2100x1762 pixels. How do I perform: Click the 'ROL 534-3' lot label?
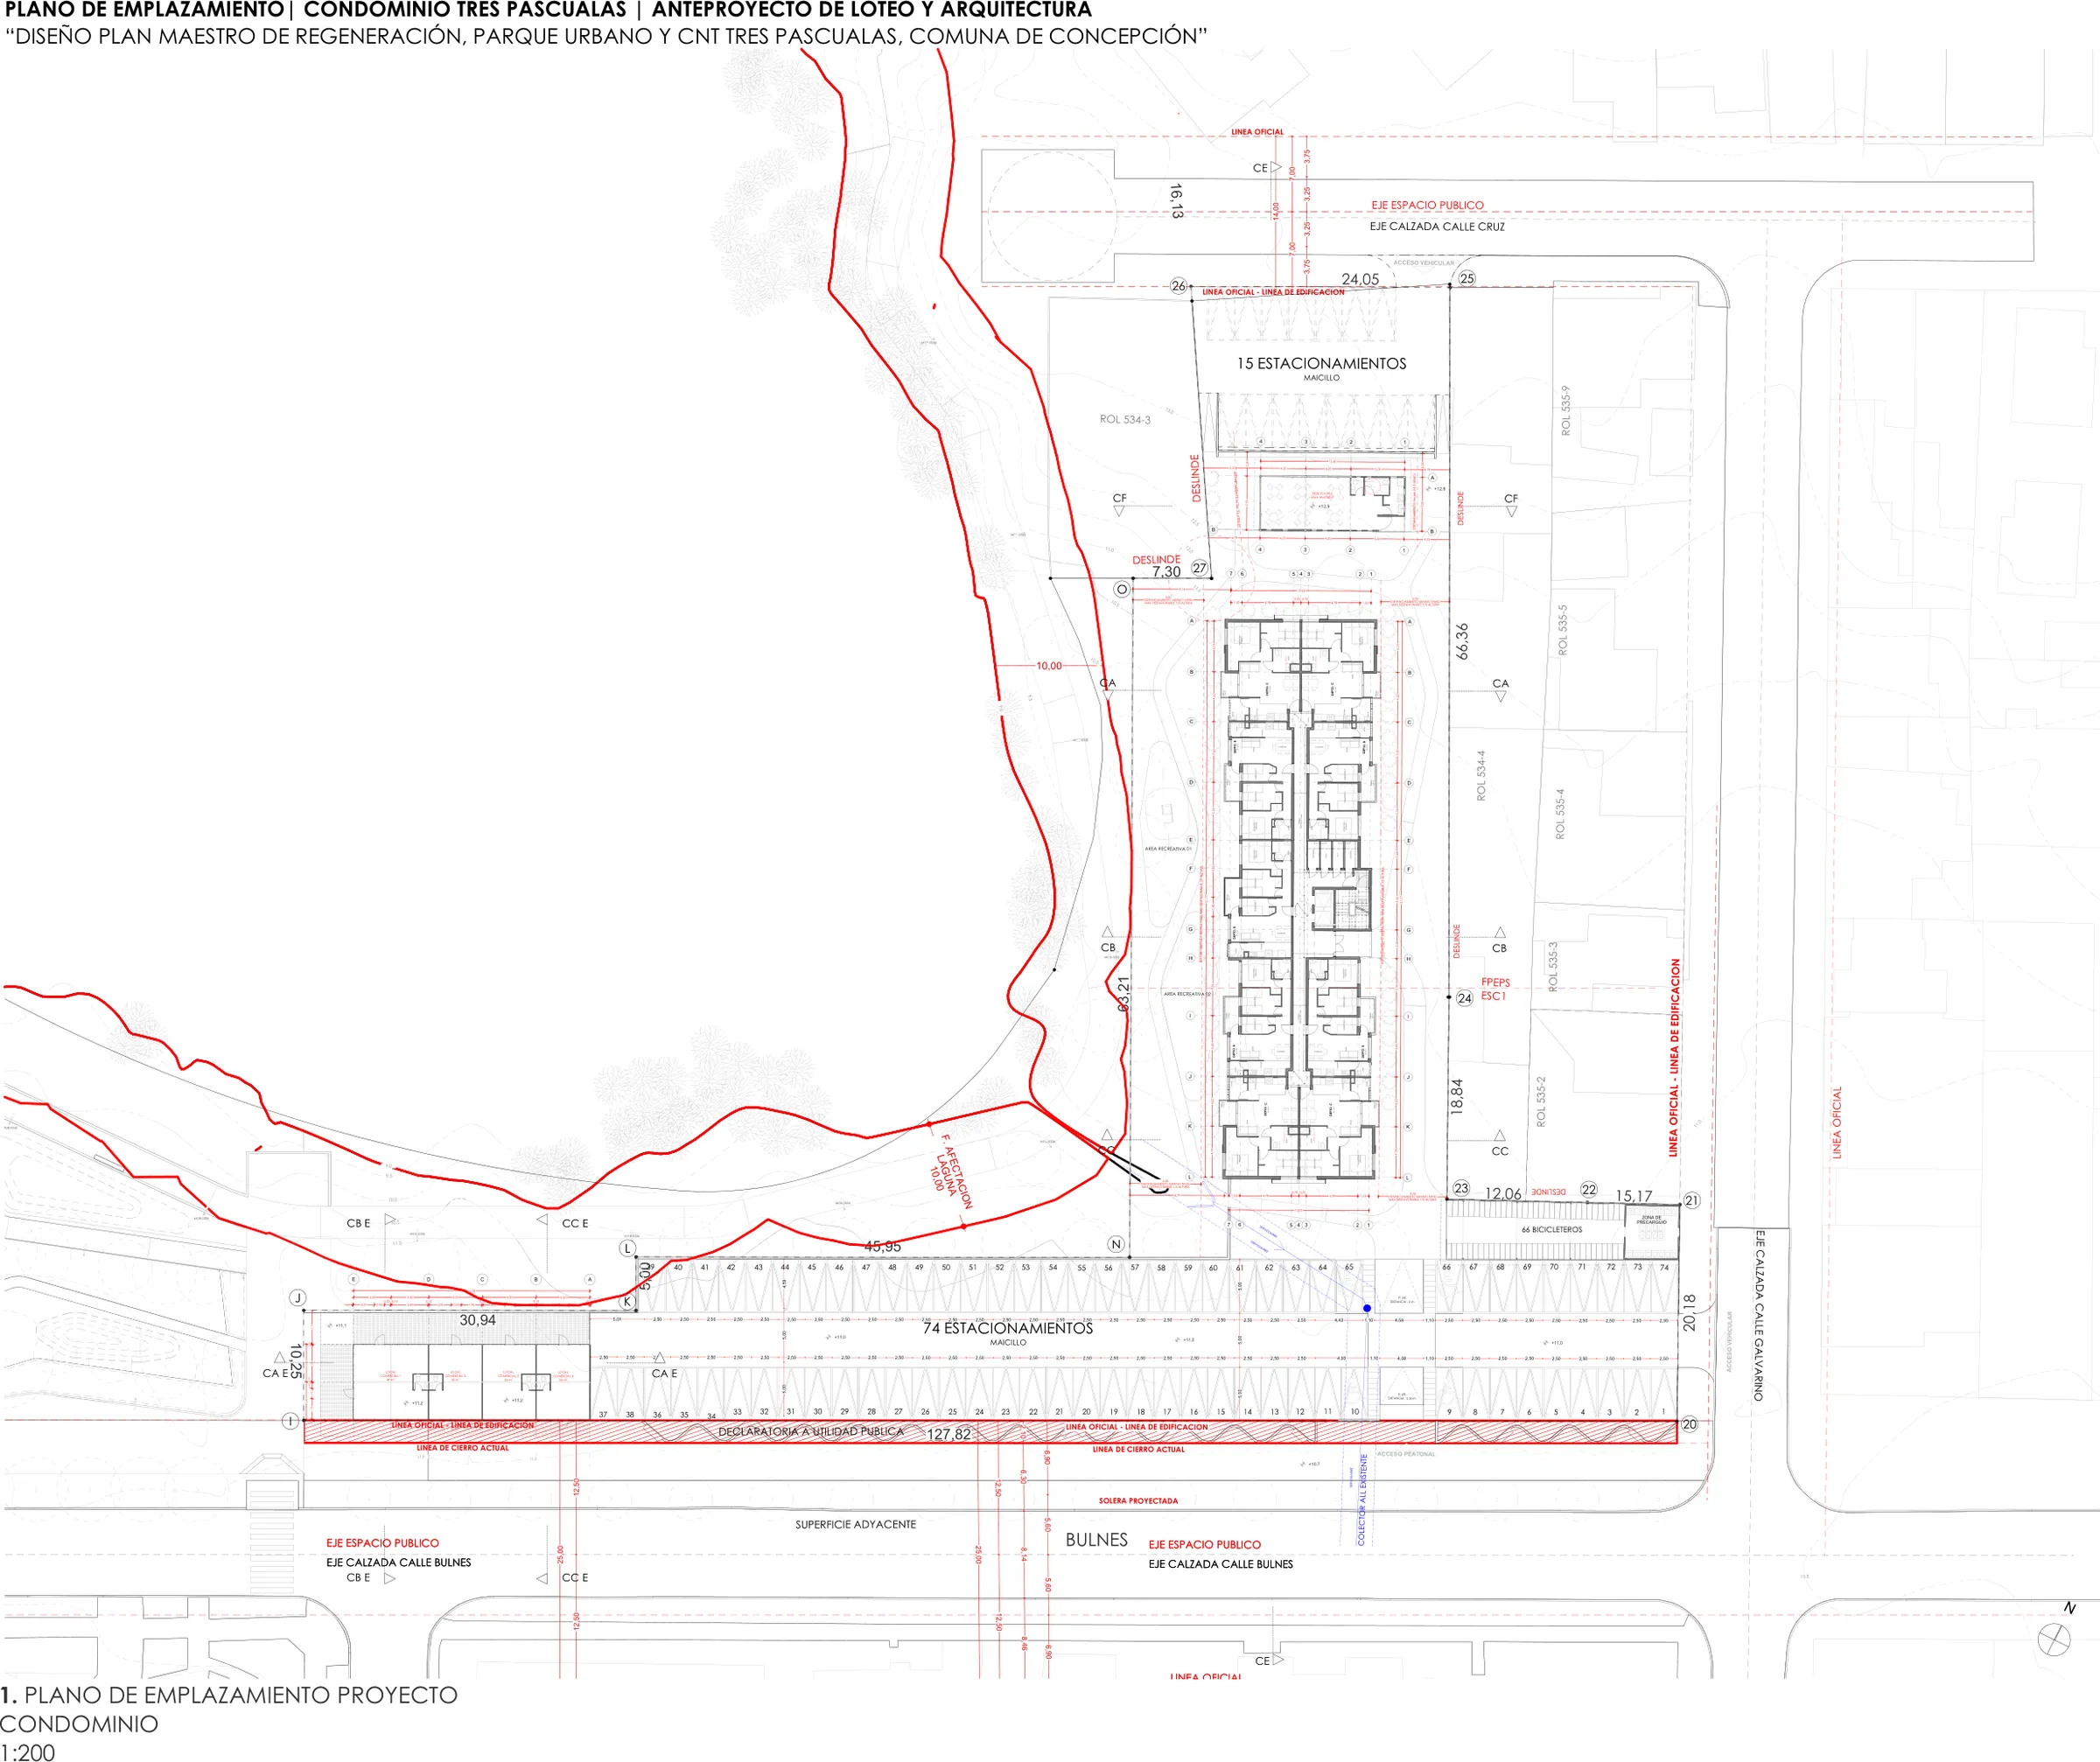1125,420
